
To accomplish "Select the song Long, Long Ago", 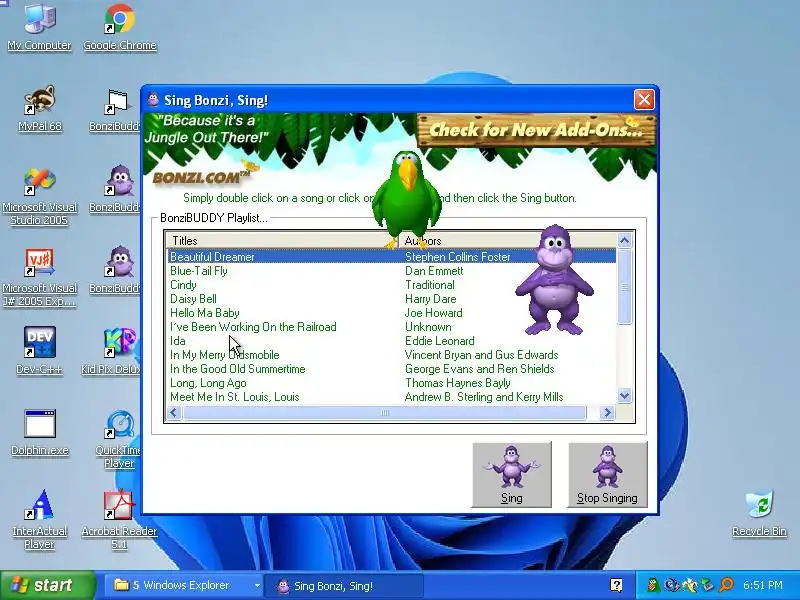I will coord(208,383).
